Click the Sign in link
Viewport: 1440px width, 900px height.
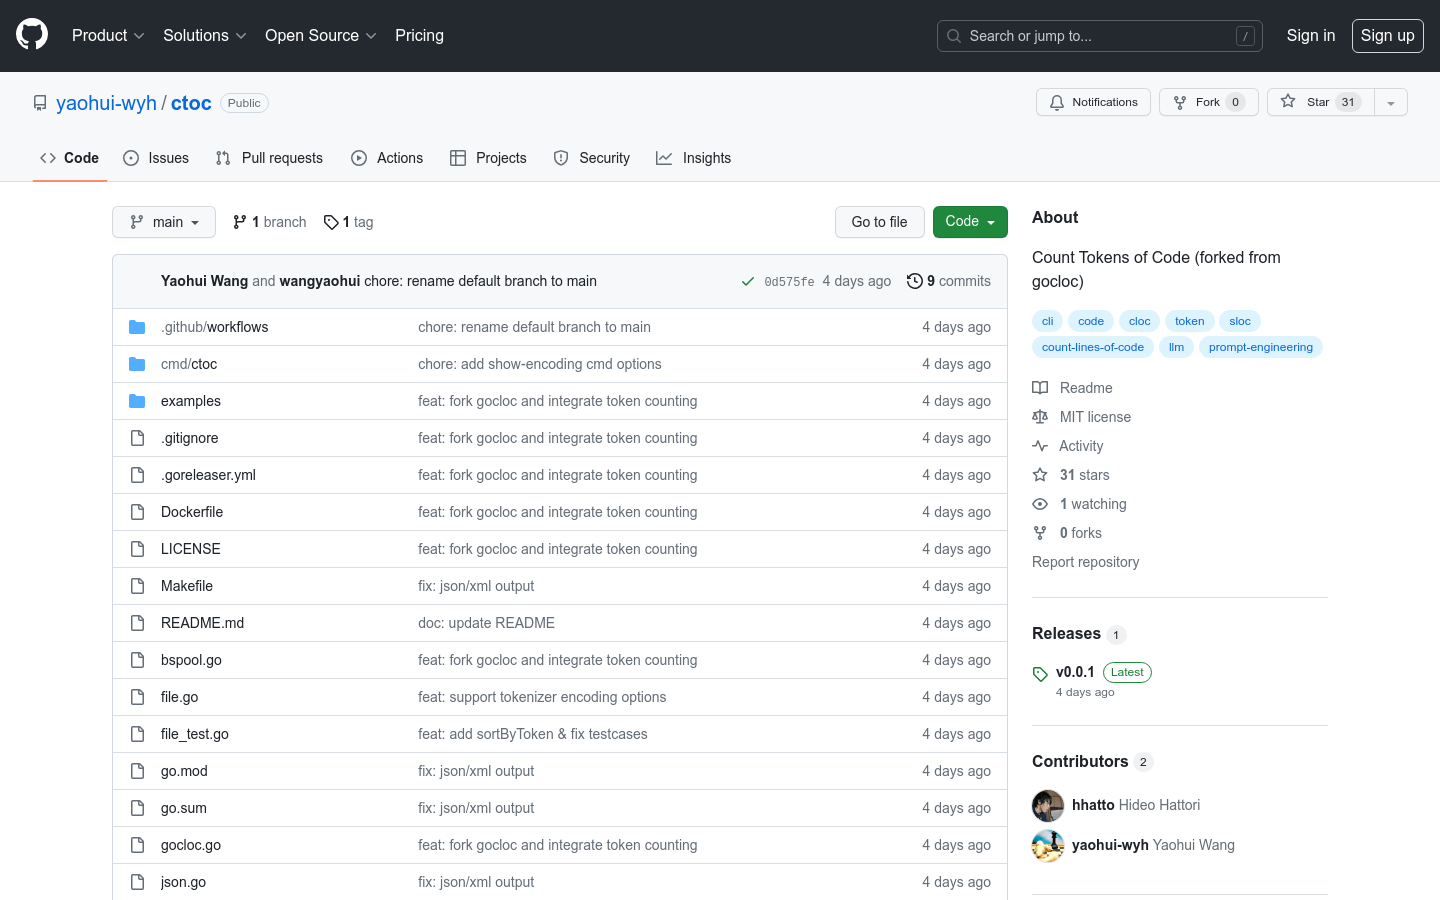tap(1311, 36)
